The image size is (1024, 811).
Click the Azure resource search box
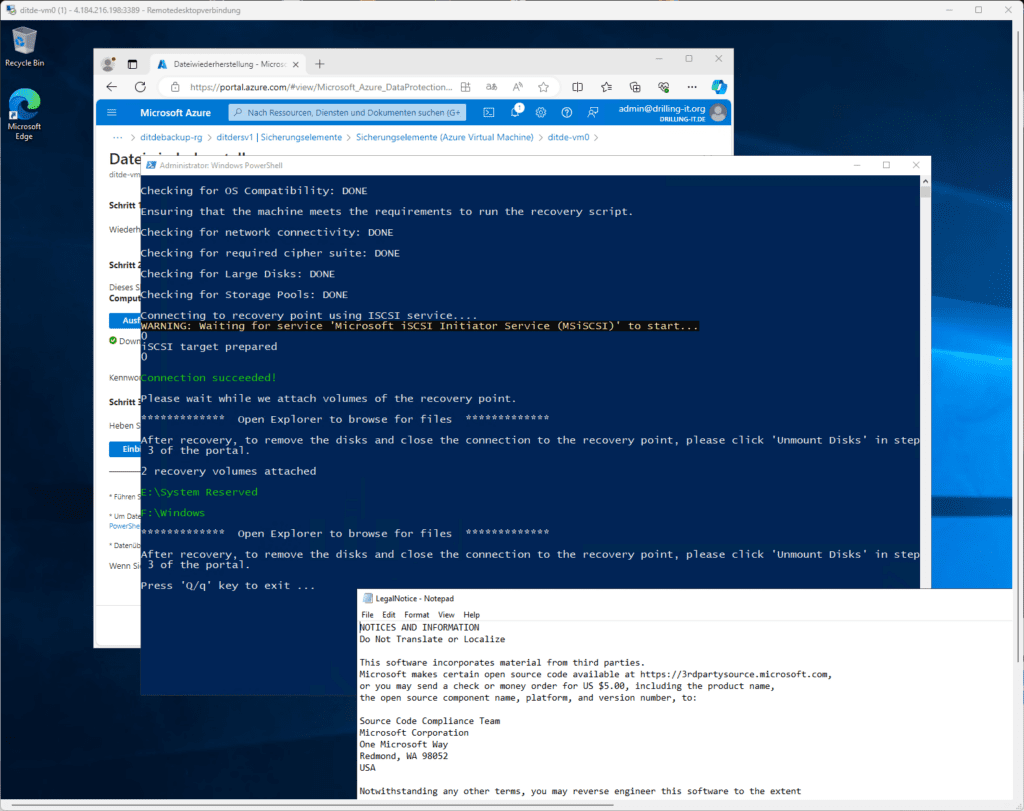[347, 112]
